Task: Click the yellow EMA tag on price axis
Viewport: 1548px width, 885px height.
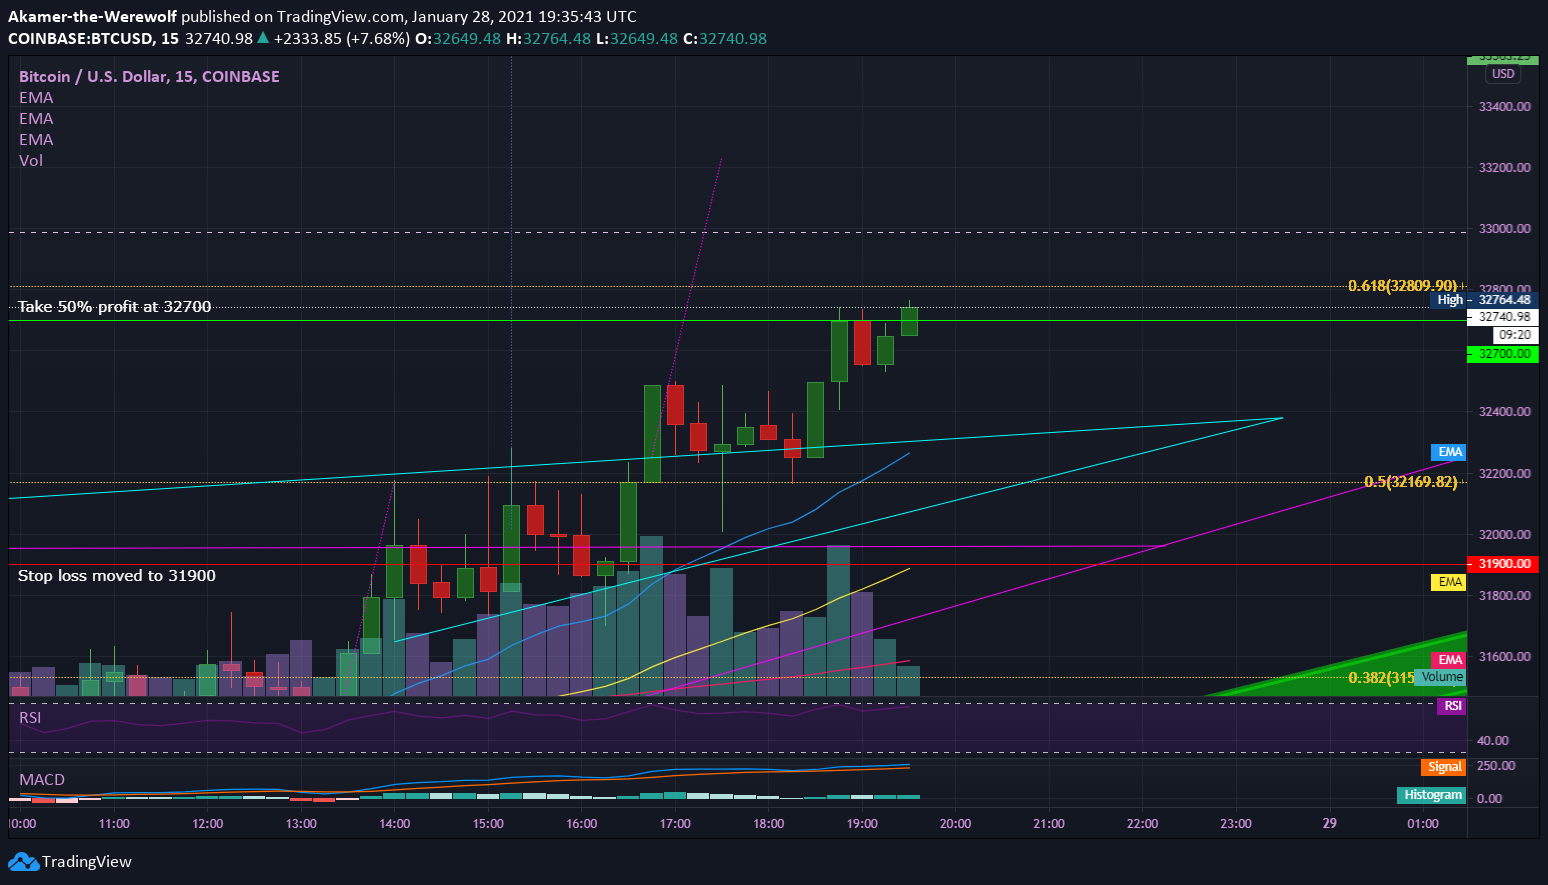Action: click(1449, 582)
